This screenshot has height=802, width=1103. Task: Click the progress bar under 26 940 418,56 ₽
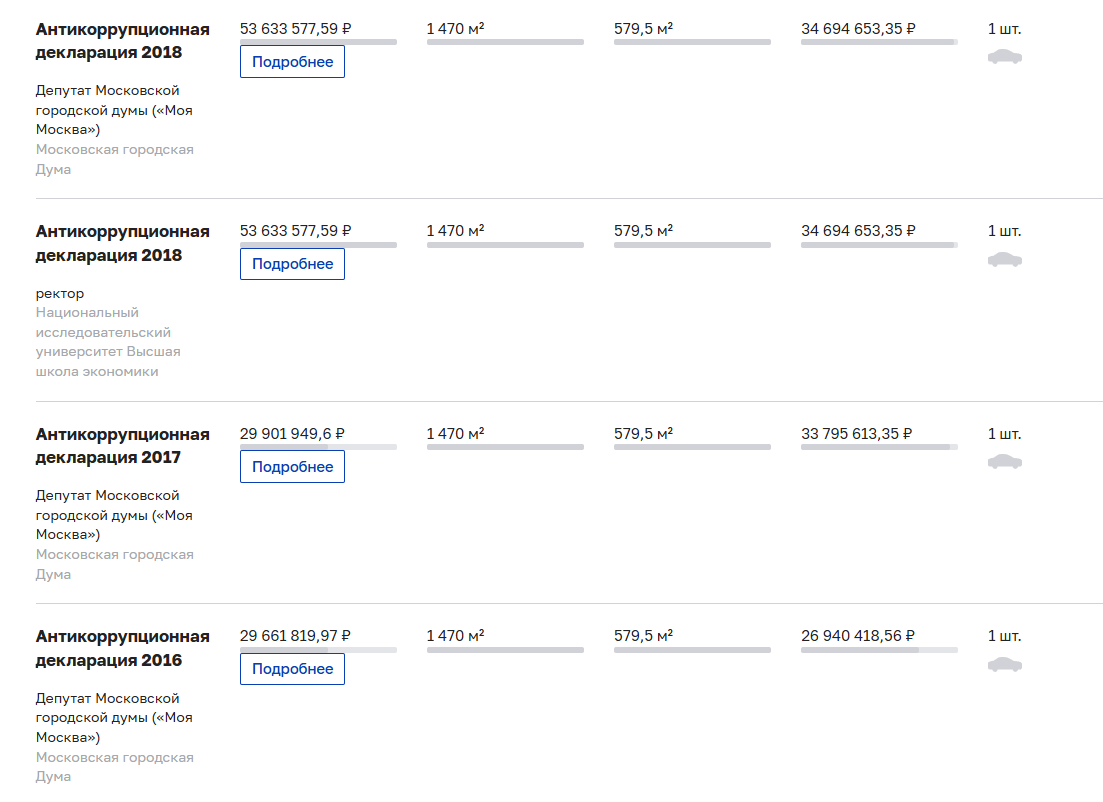click(879, 650)
